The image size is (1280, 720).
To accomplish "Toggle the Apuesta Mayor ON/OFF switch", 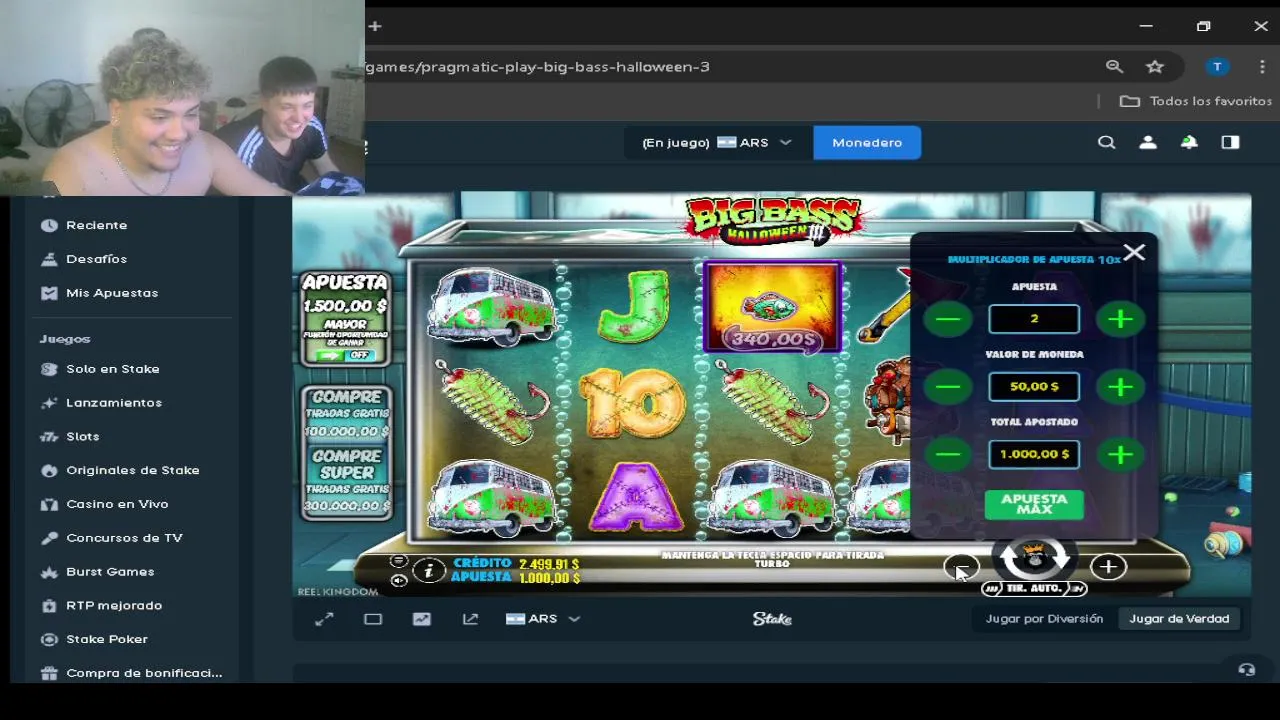I will coord(345,356).
